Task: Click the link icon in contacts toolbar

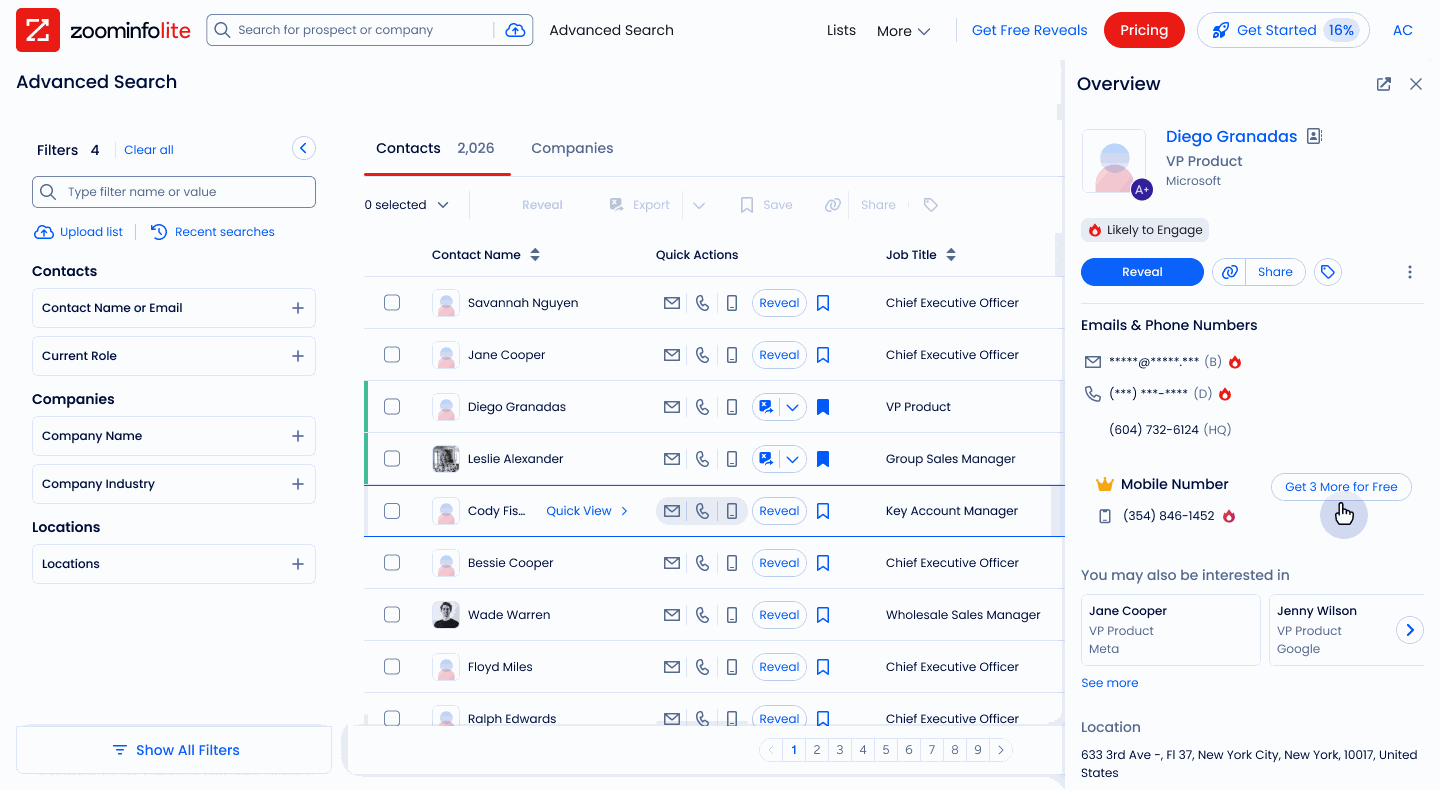Action: 833,205
